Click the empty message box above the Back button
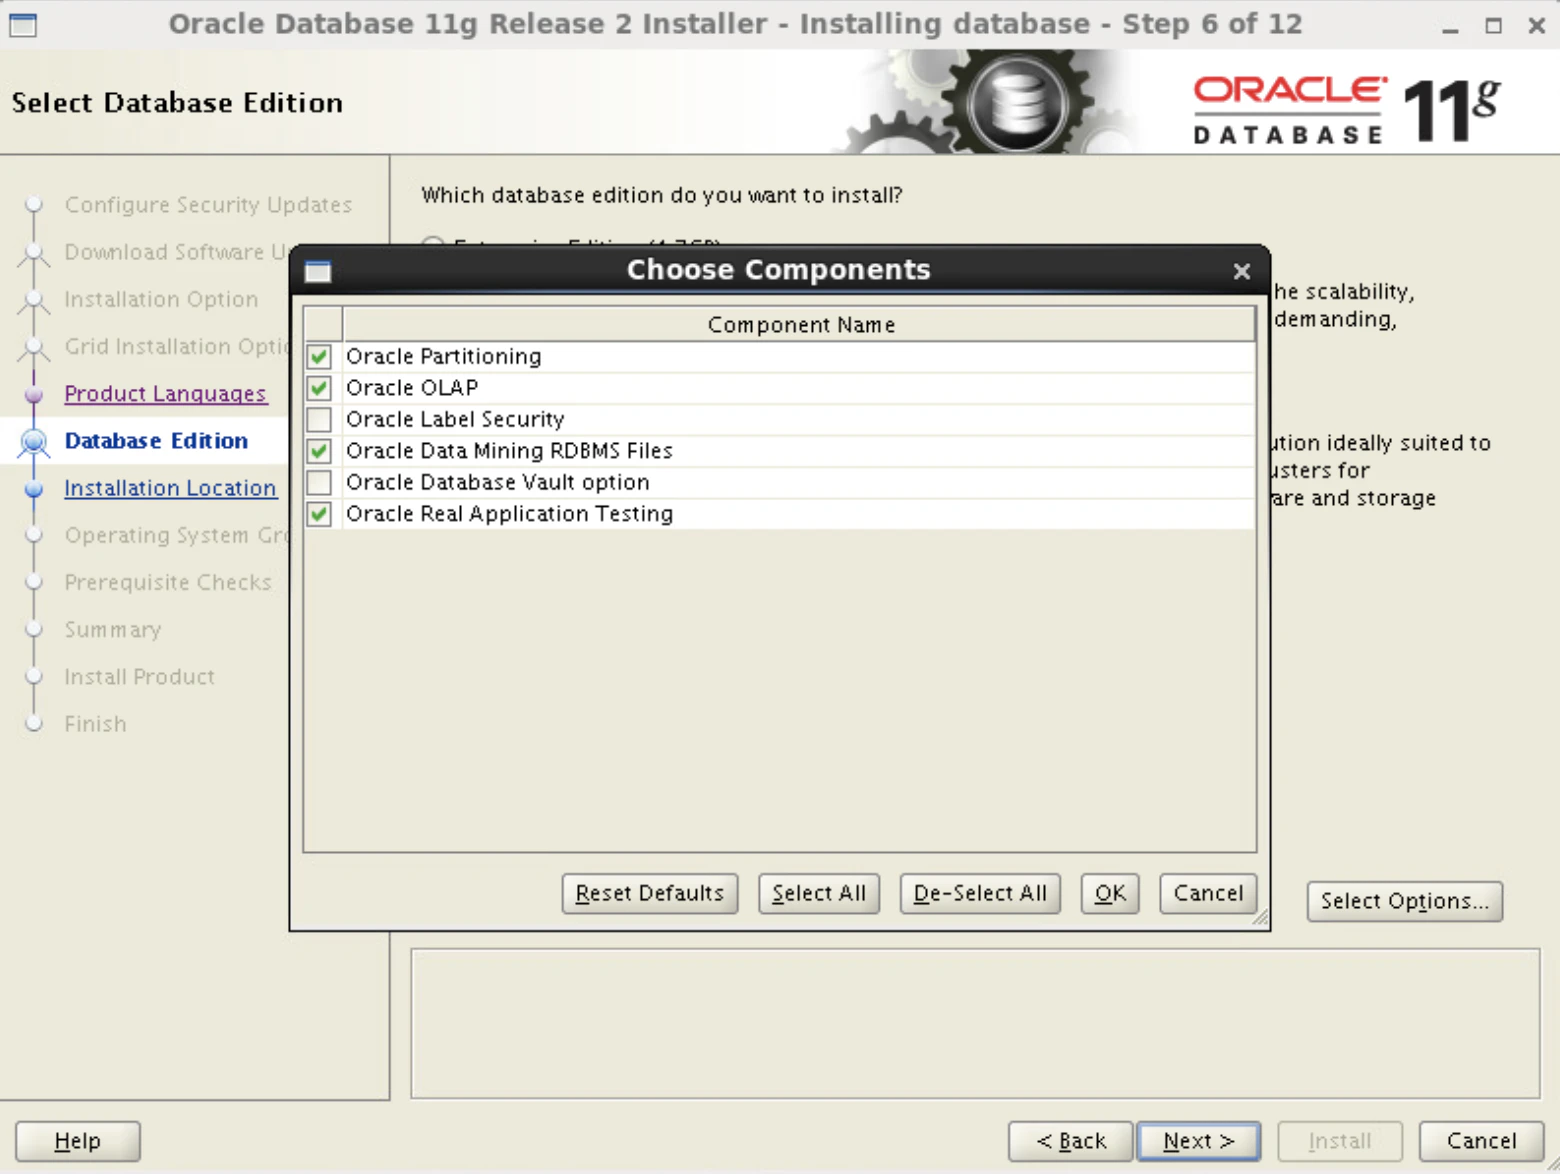 click(975, 1023)
